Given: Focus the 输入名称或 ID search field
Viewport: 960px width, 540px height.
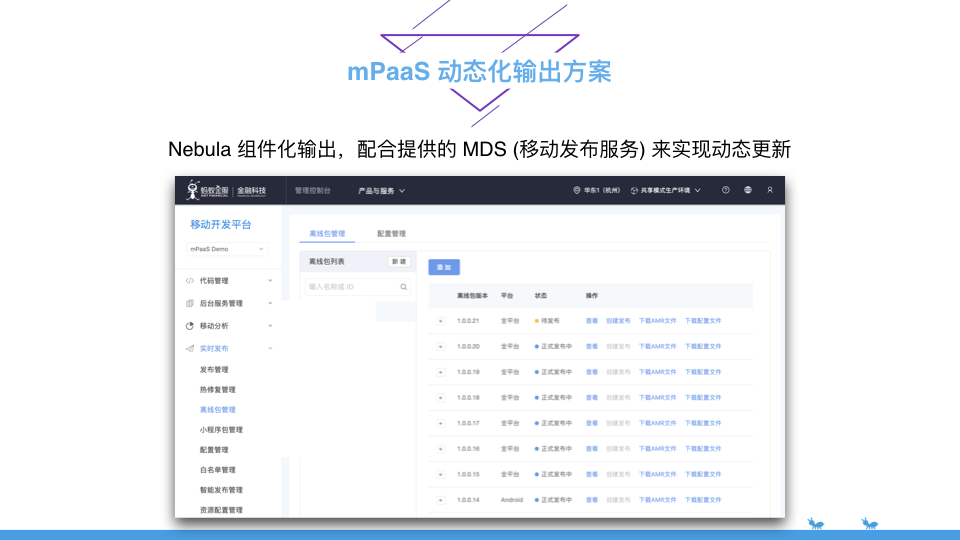Looking at the screenshot, I should tap(358, 287).
